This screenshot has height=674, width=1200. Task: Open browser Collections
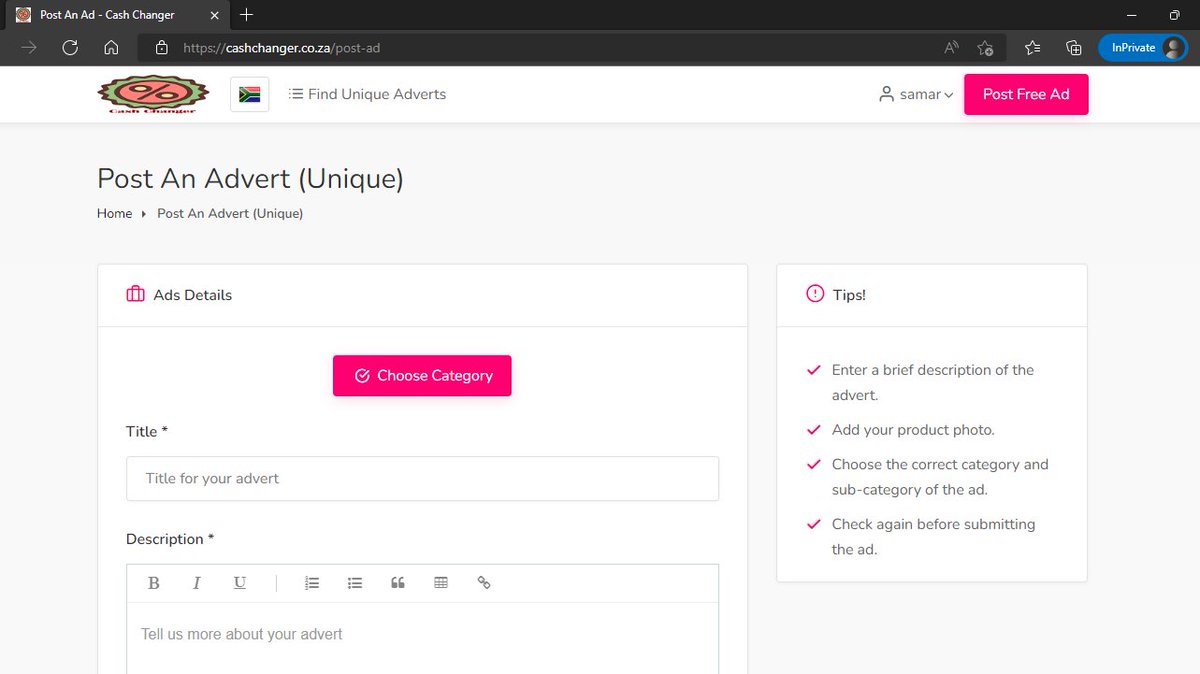pos(1073,47)
